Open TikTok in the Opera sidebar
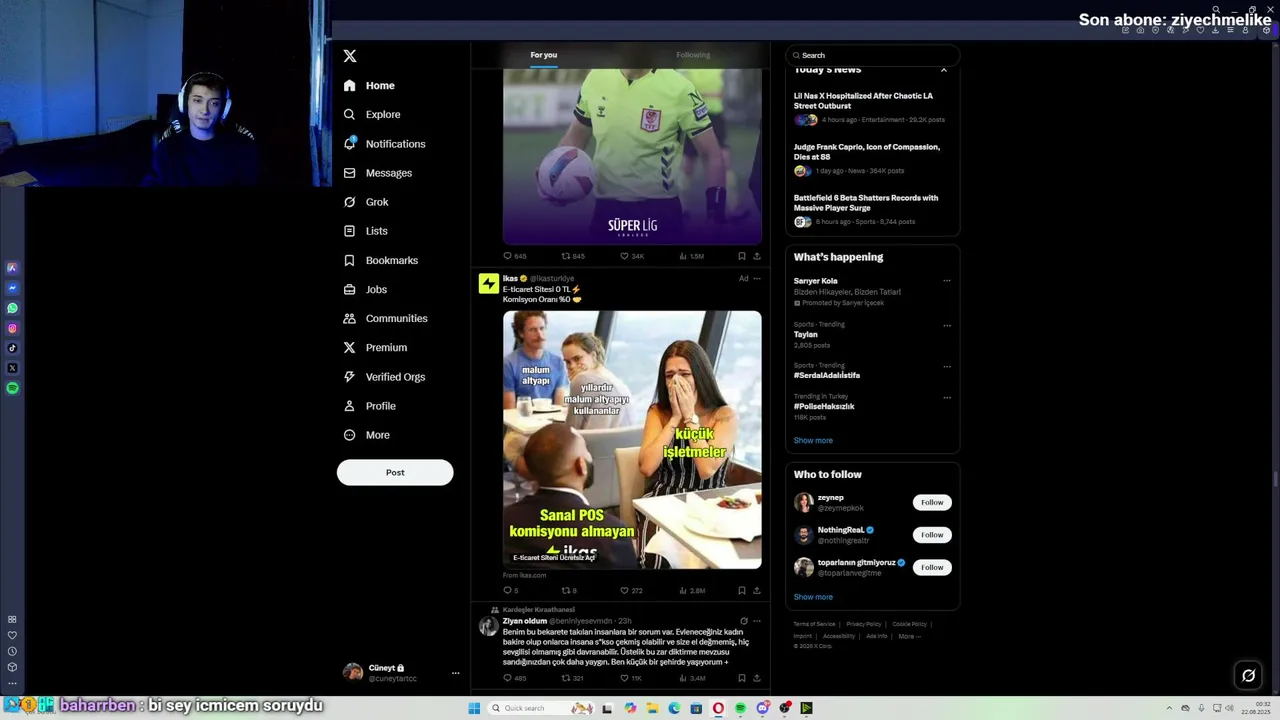Screen dimensions: 1280x720 12,348
